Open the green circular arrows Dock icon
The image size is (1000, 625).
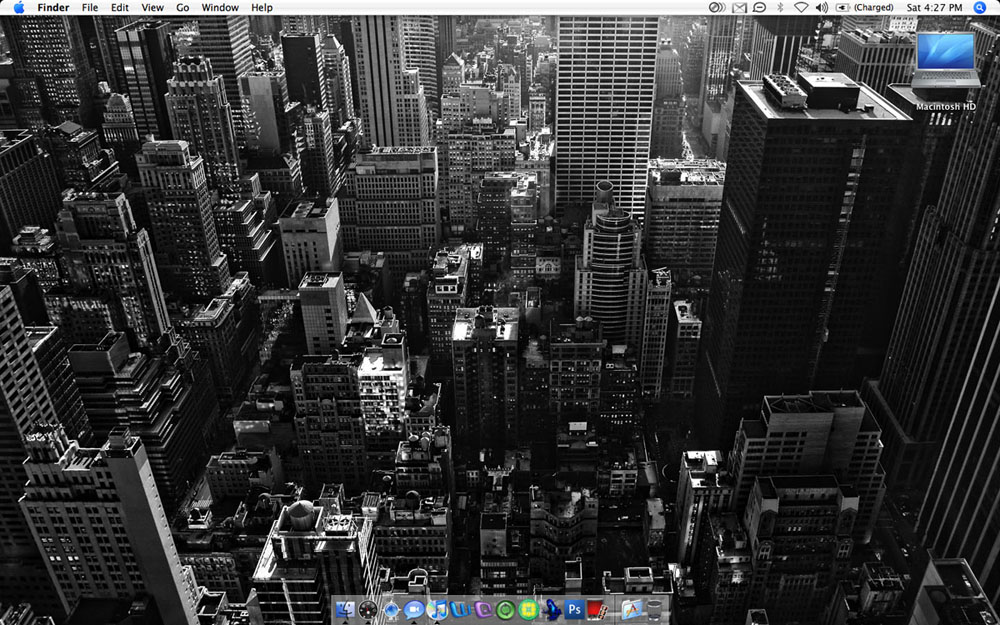pos(506,610)
